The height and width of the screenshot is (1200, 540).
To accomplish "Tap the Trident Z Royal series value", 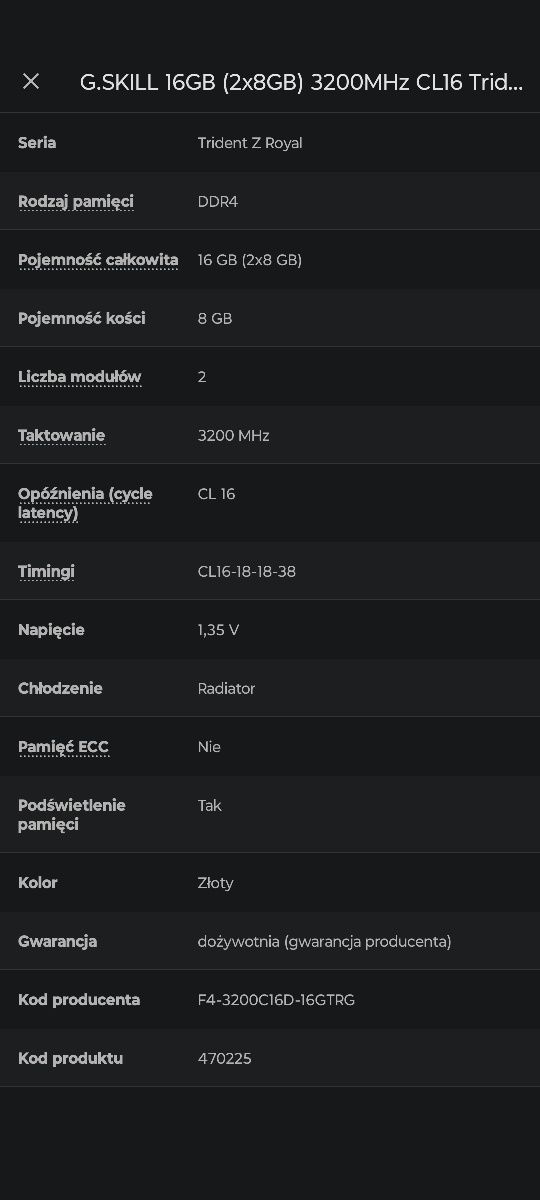I will 250,143.
